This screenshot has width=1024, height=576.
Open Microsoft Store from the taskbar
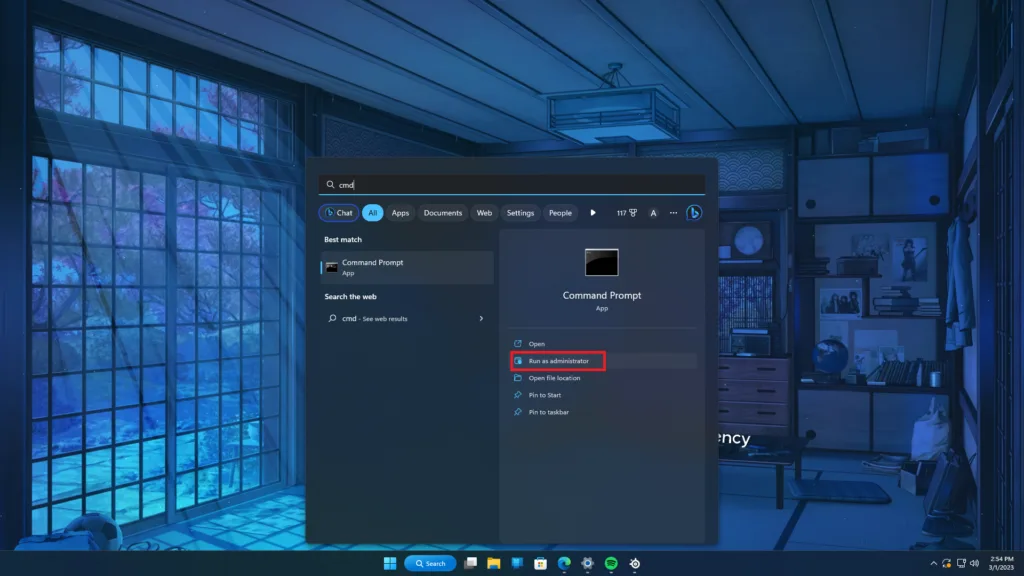pos(541,563)
